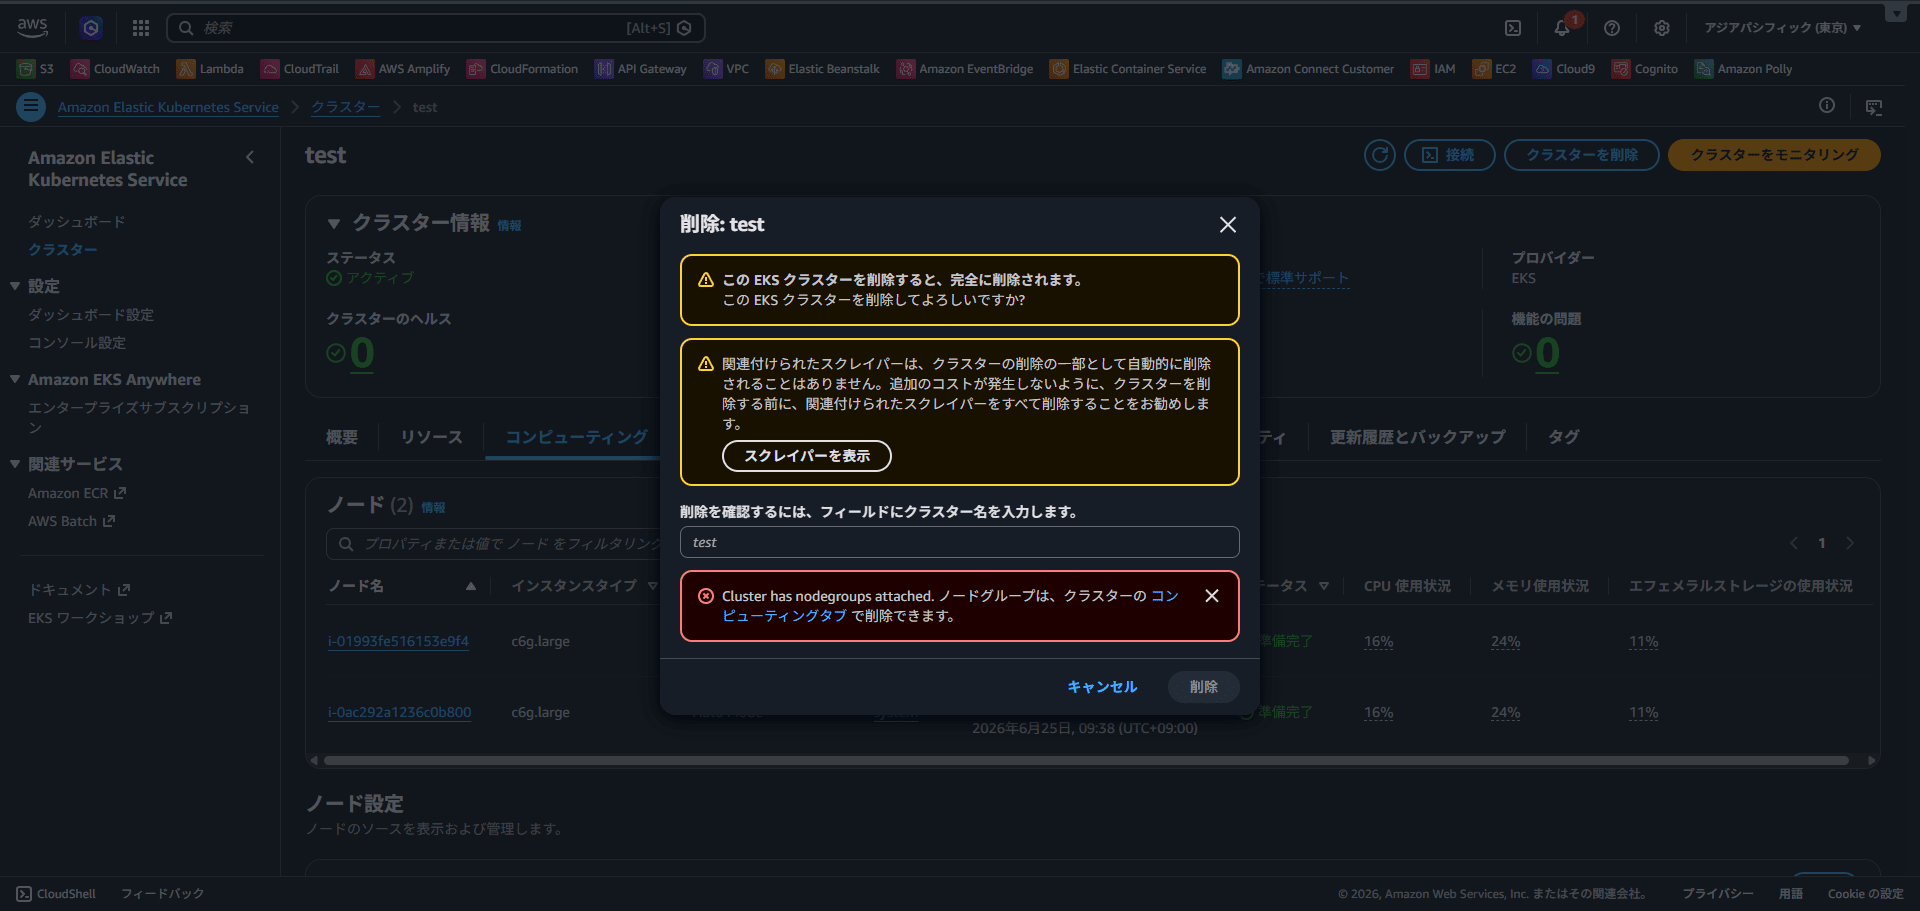Image resolution: width=1920 pixels, height=911 pixels.
Task: Open Amazon Polly shortcut
Action: (1744, 69)
